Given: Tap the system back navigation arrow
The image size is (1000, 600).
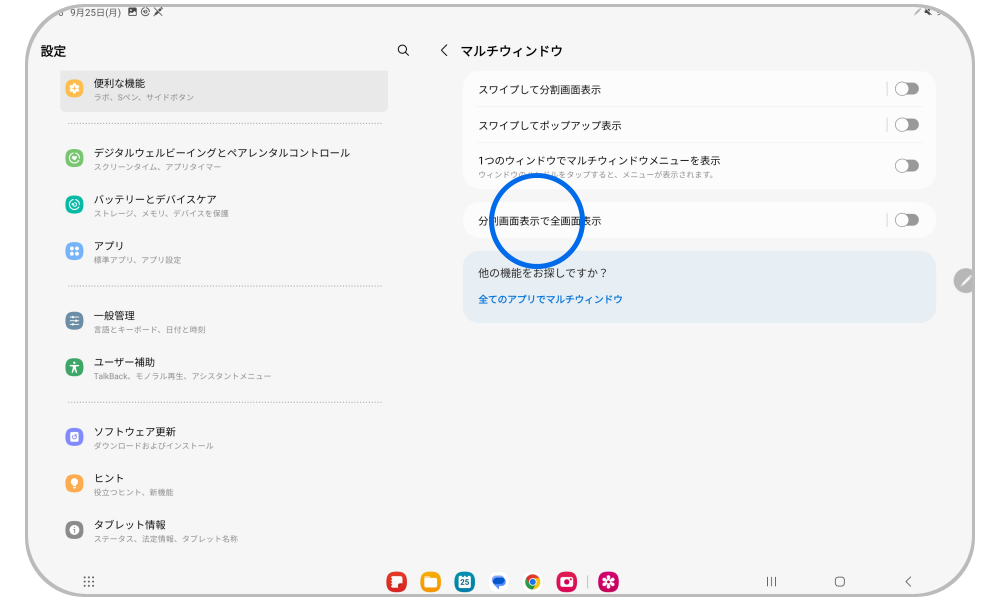Looking at the screenshot, I should click(908, 582).
